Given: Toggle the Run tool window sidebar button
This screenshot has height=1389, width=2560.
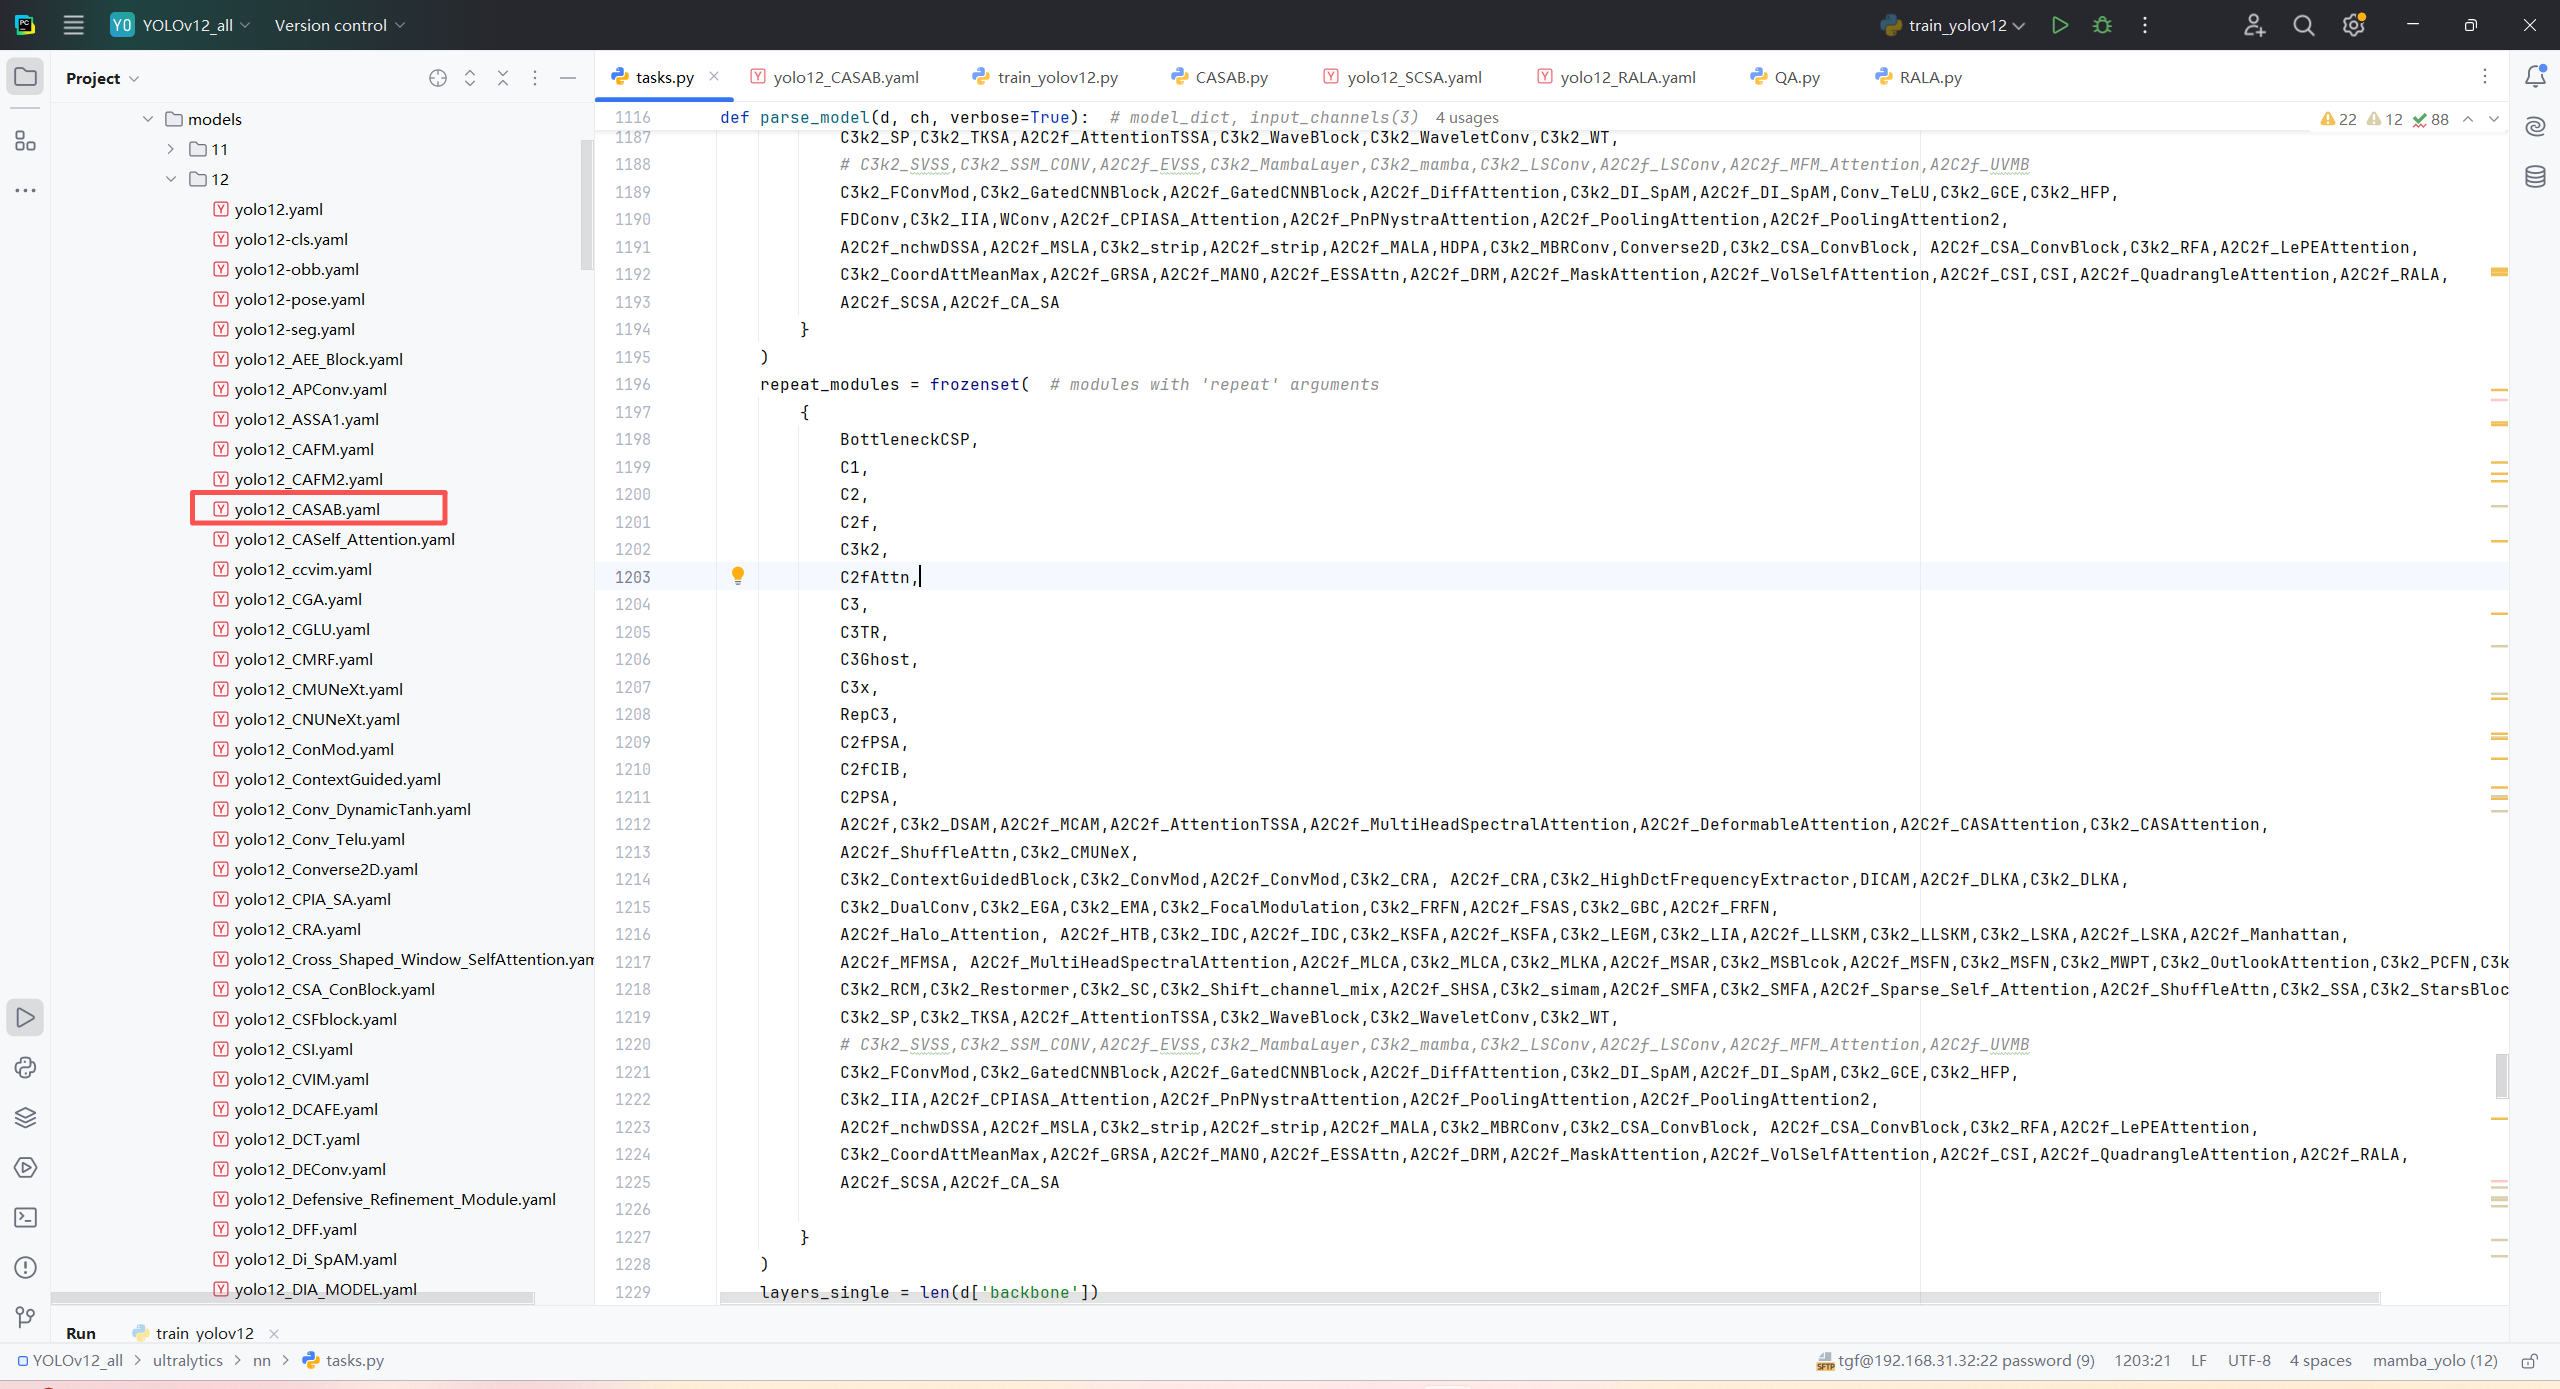Looking at the screenshot, I should coord(25,1017).
